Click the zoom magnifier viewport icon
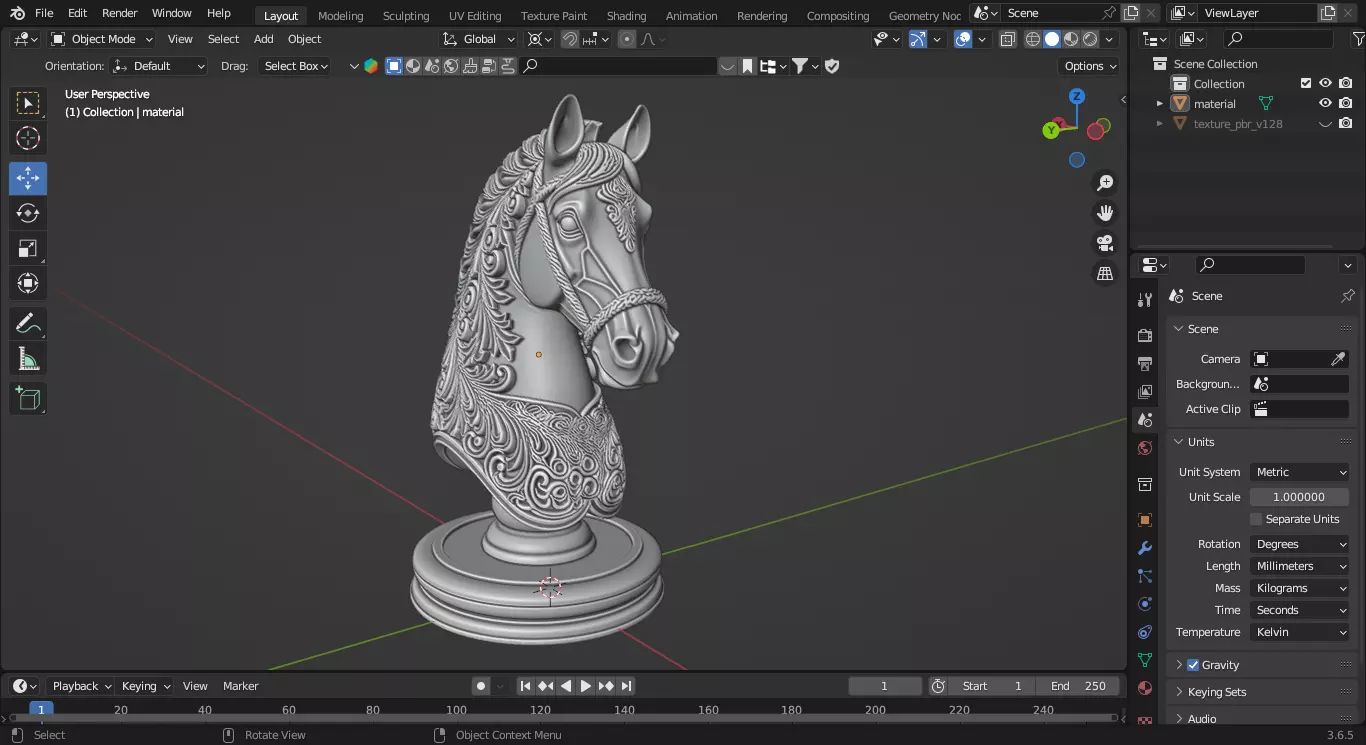1366x745 pixels. (1105, 183)
